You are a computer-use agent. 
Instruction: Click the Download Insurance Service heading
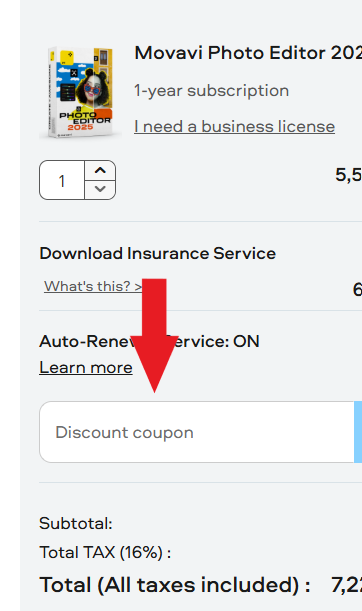point(157,253)
